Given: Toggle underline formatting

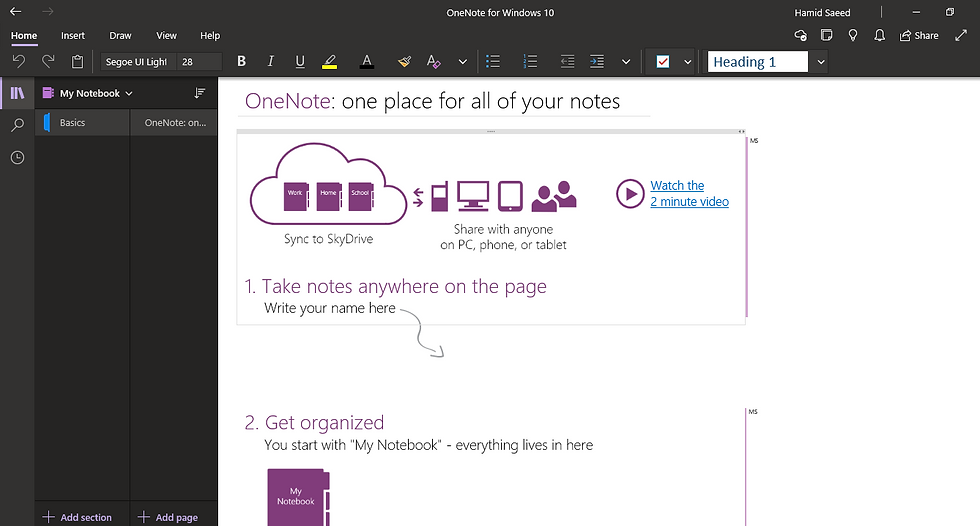Looking at the screenshot, I should (x=300, y=61).
